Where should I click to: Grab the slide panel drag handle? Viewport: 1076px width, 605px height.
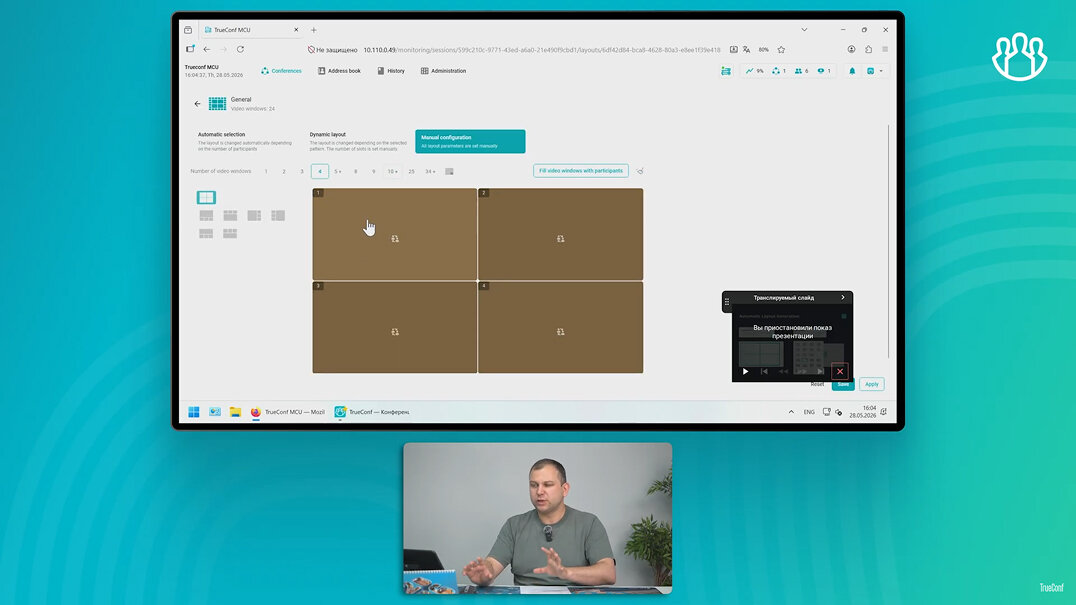[727, 301]
